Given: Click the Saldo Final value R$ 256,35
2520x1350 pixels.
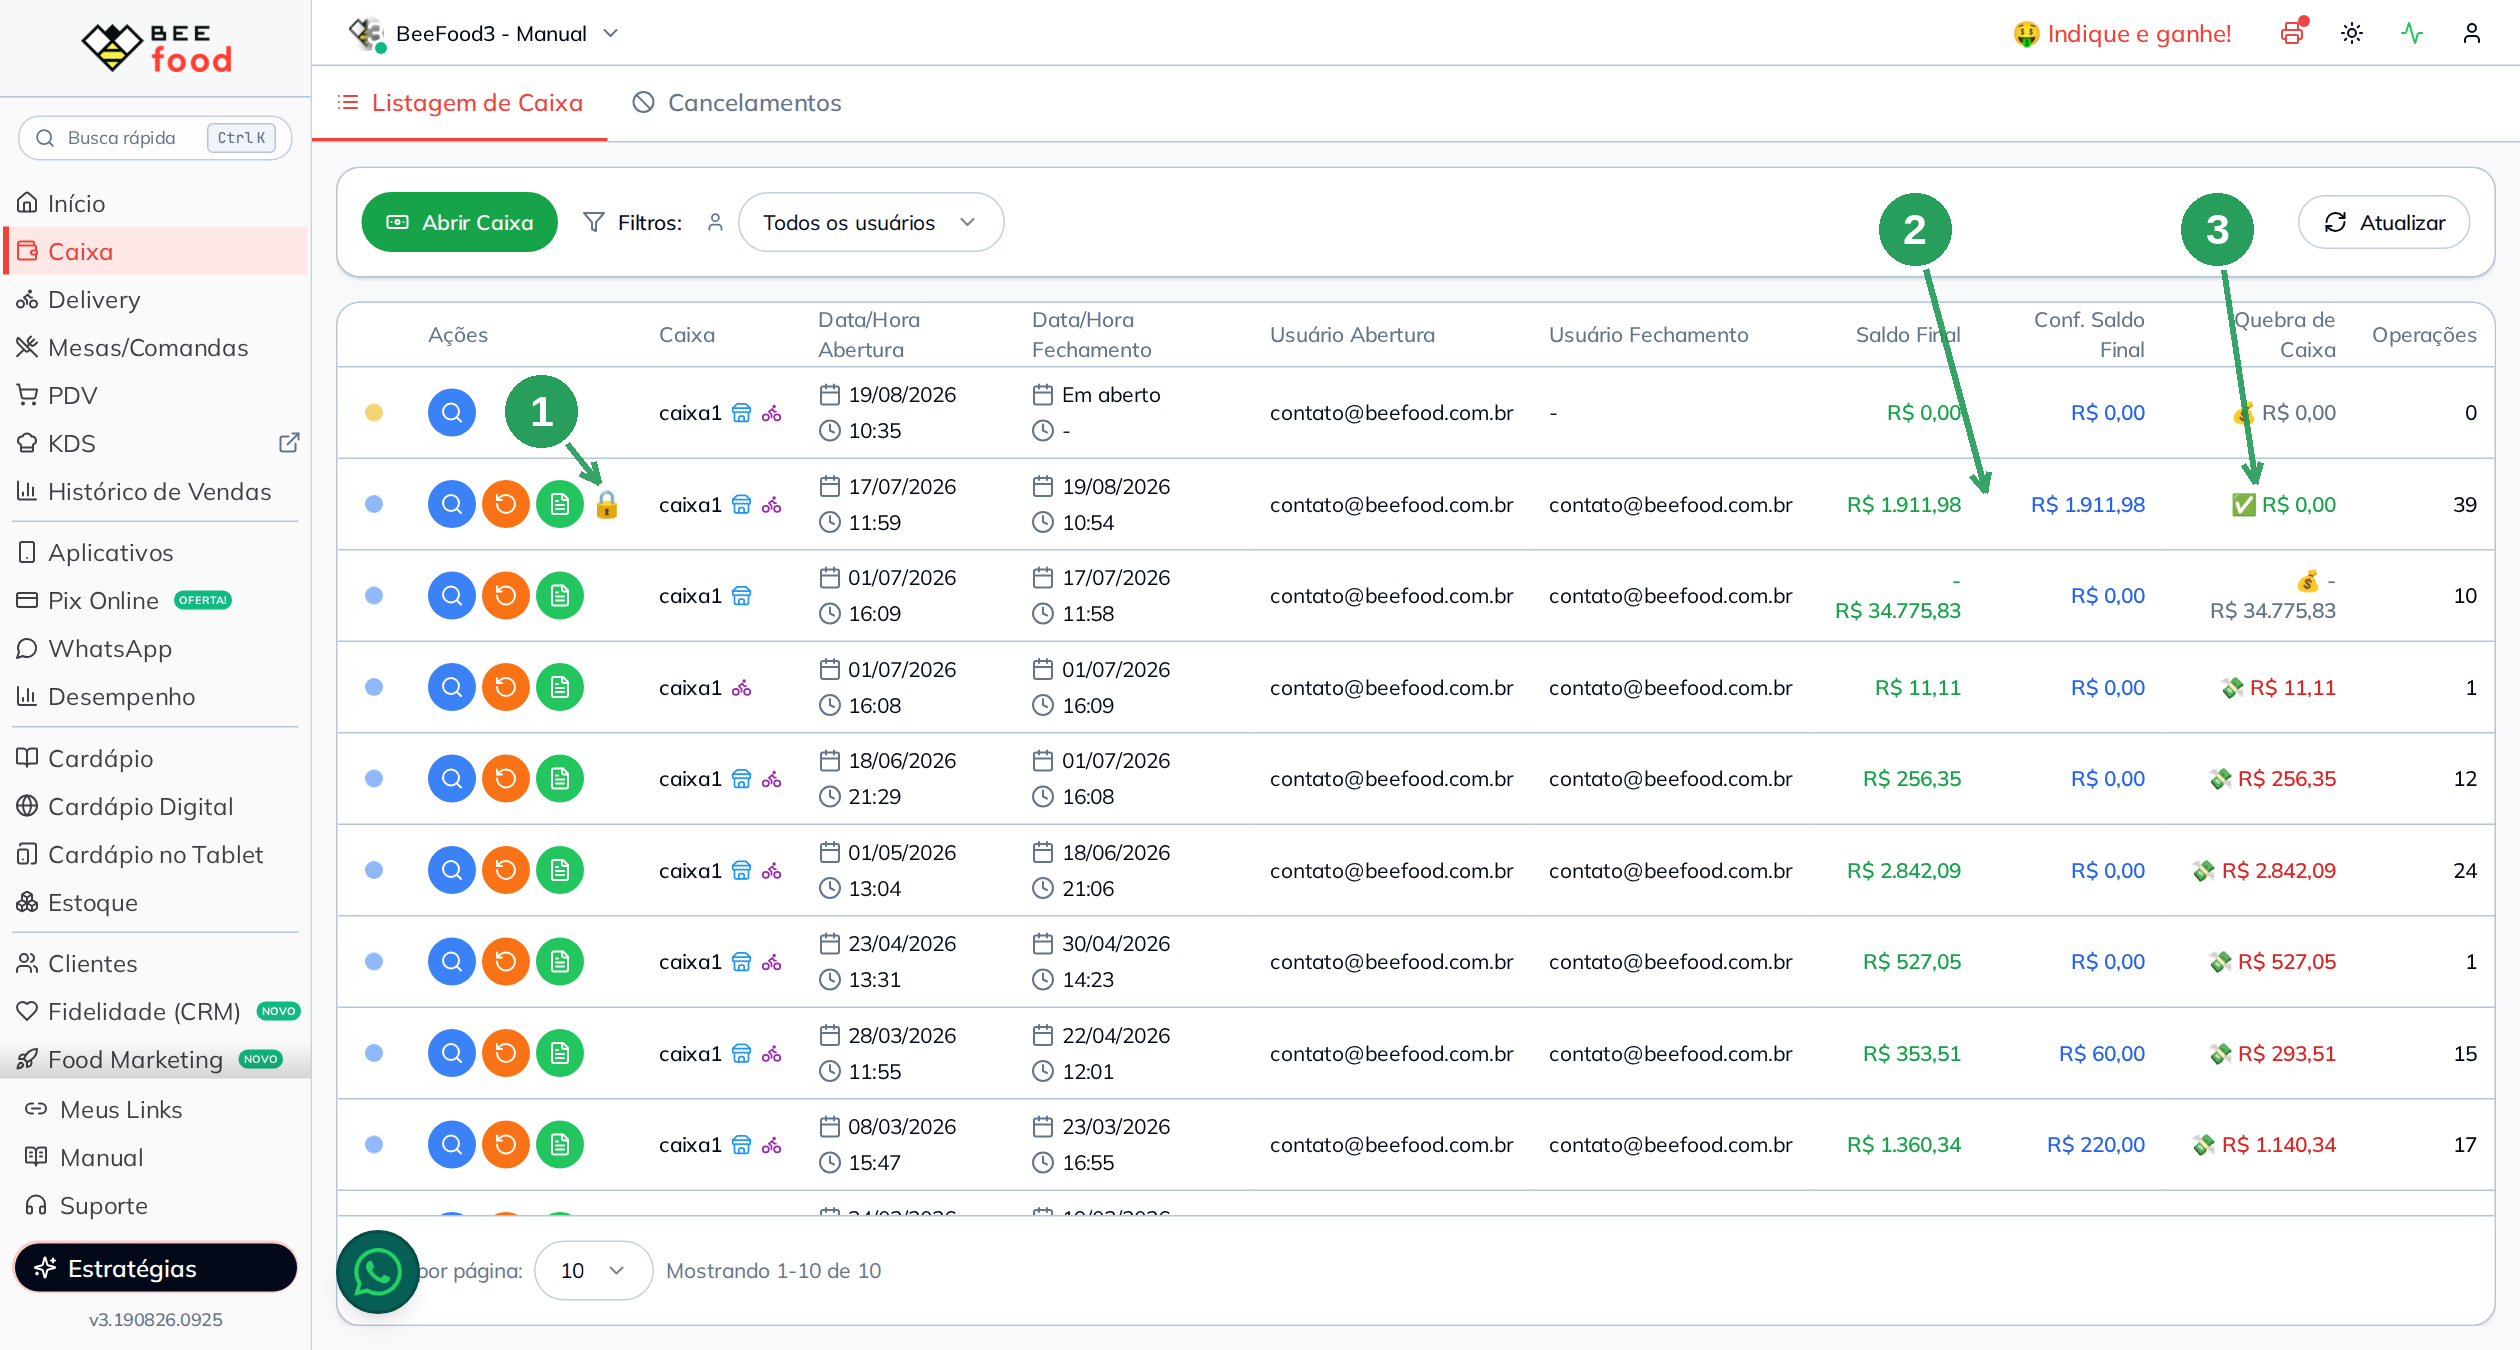Looking at the screenshot, I should (x=1911, y=779).
